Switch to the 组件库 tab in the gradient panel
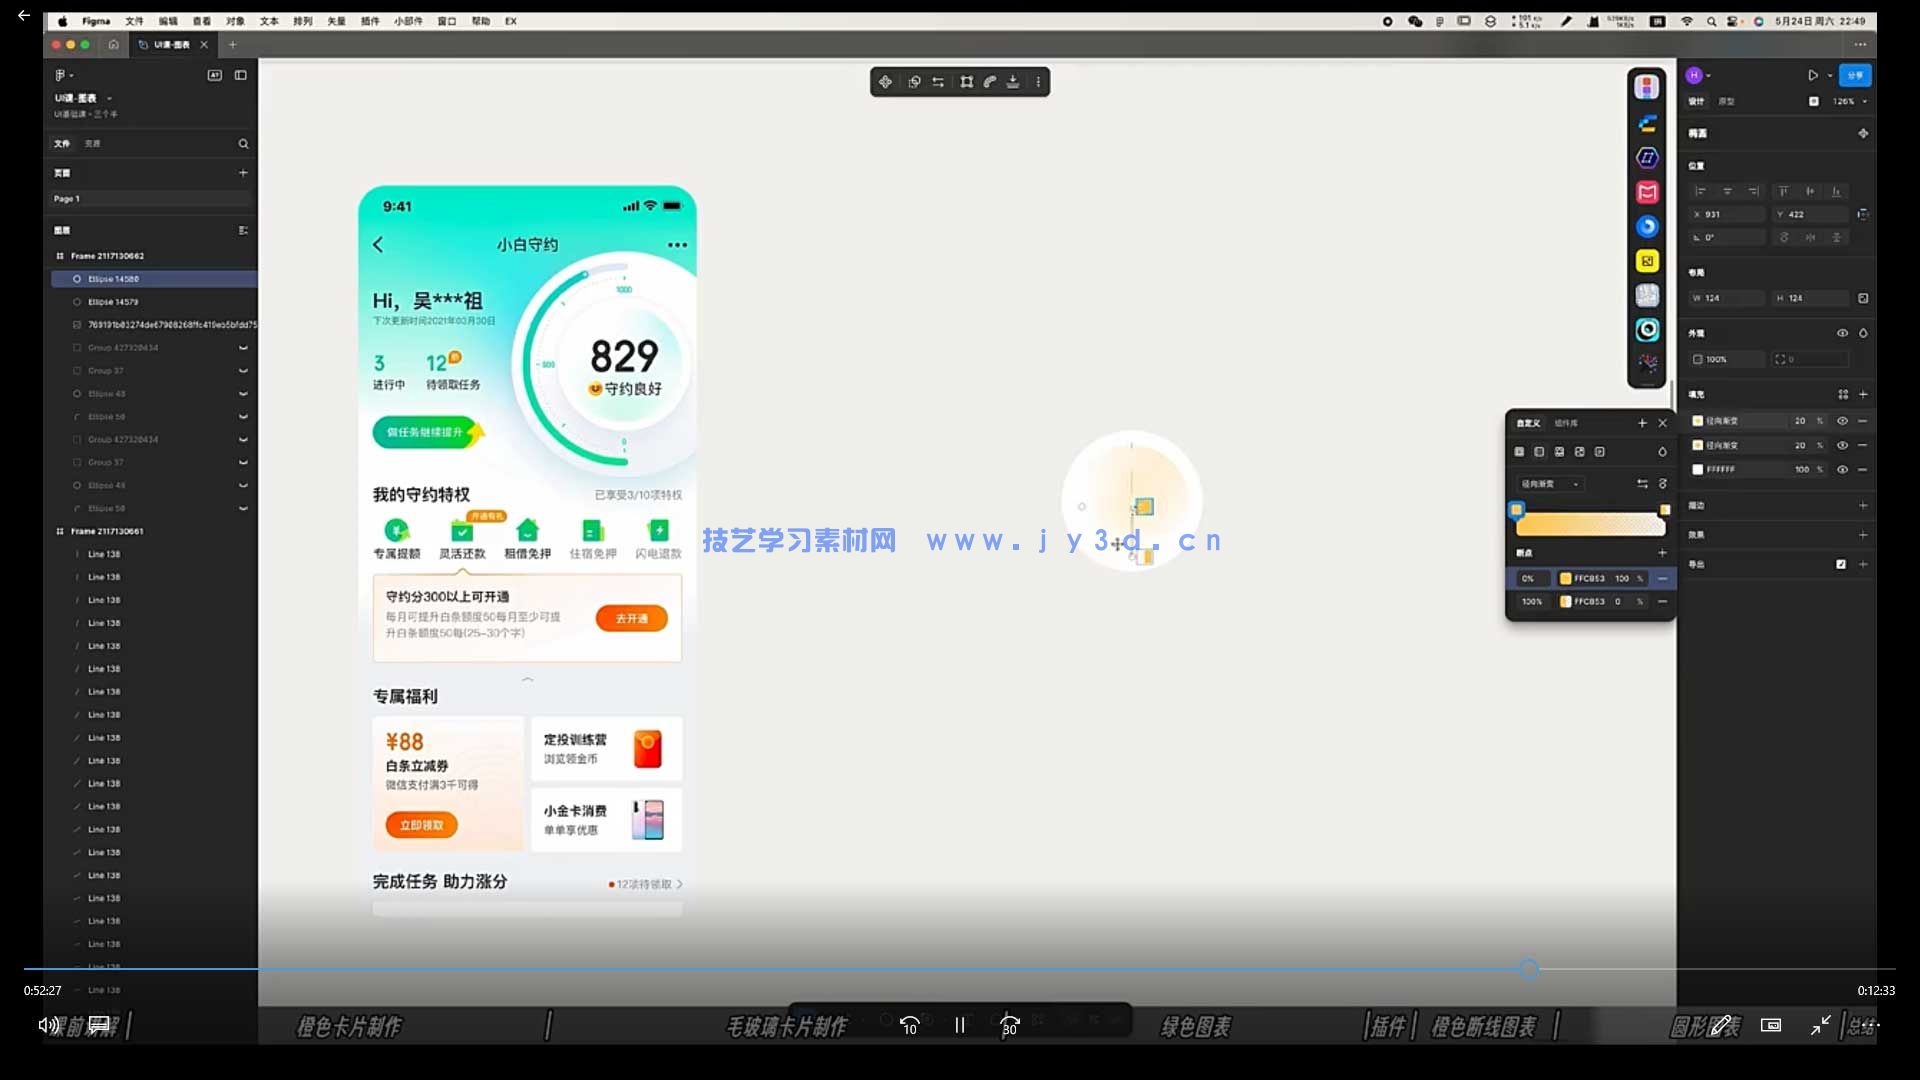The height and width of the screenshot is (1080, 1920). click(1566, 423)
